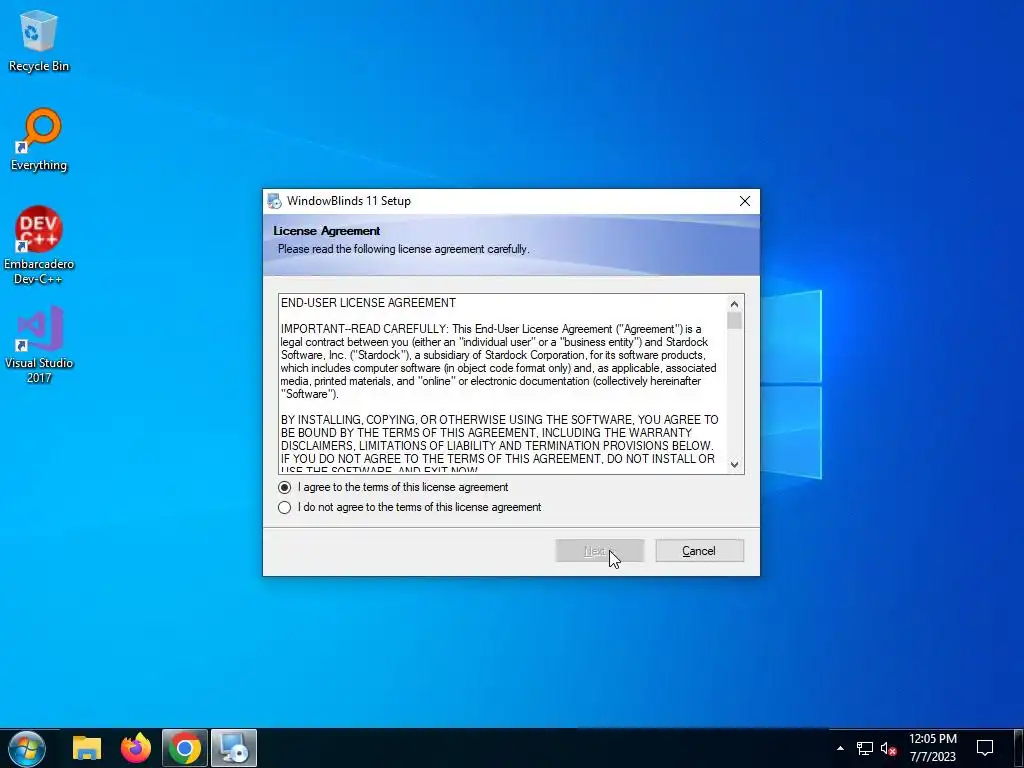Click the END-USER LICENSE AGREEMENT heading text

point(368,303)
